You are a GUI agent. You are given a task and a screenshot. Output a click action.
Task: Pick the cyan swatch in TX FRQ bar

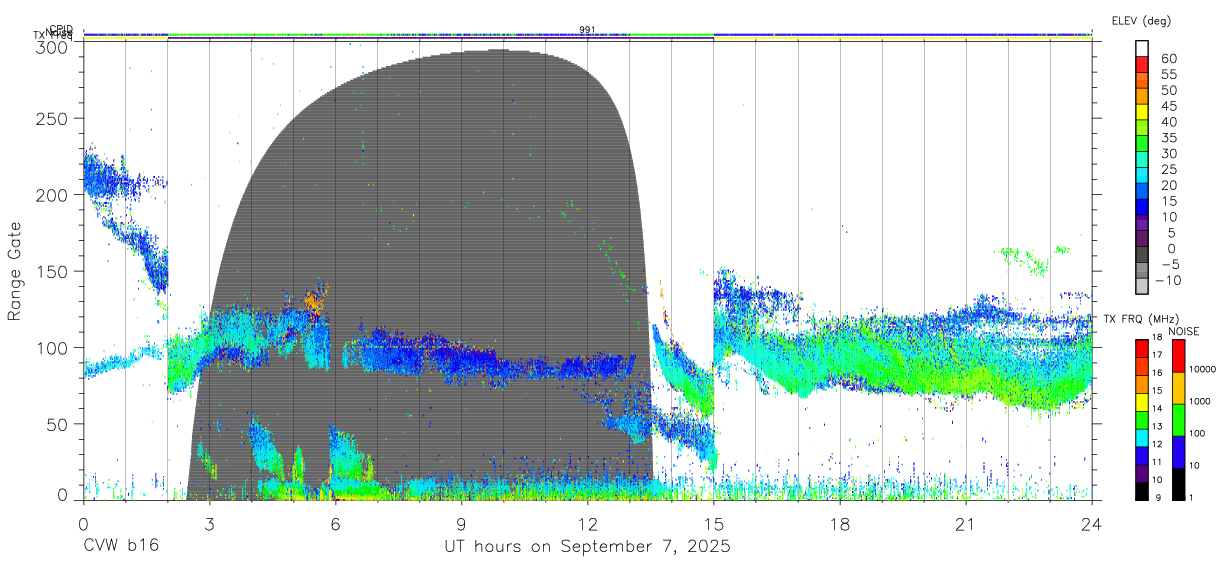pyautogui.click(x=1142, y=438)
